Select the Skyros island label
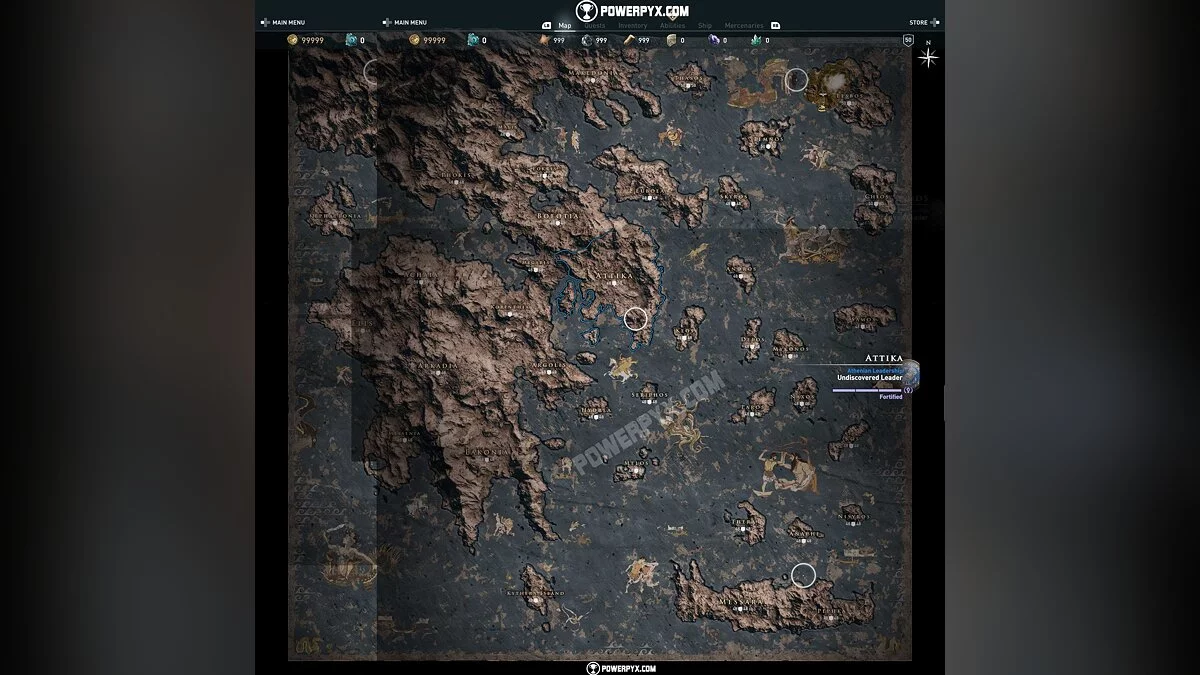The height and width of the screenshot is (675, 1200). pos(733,196)
